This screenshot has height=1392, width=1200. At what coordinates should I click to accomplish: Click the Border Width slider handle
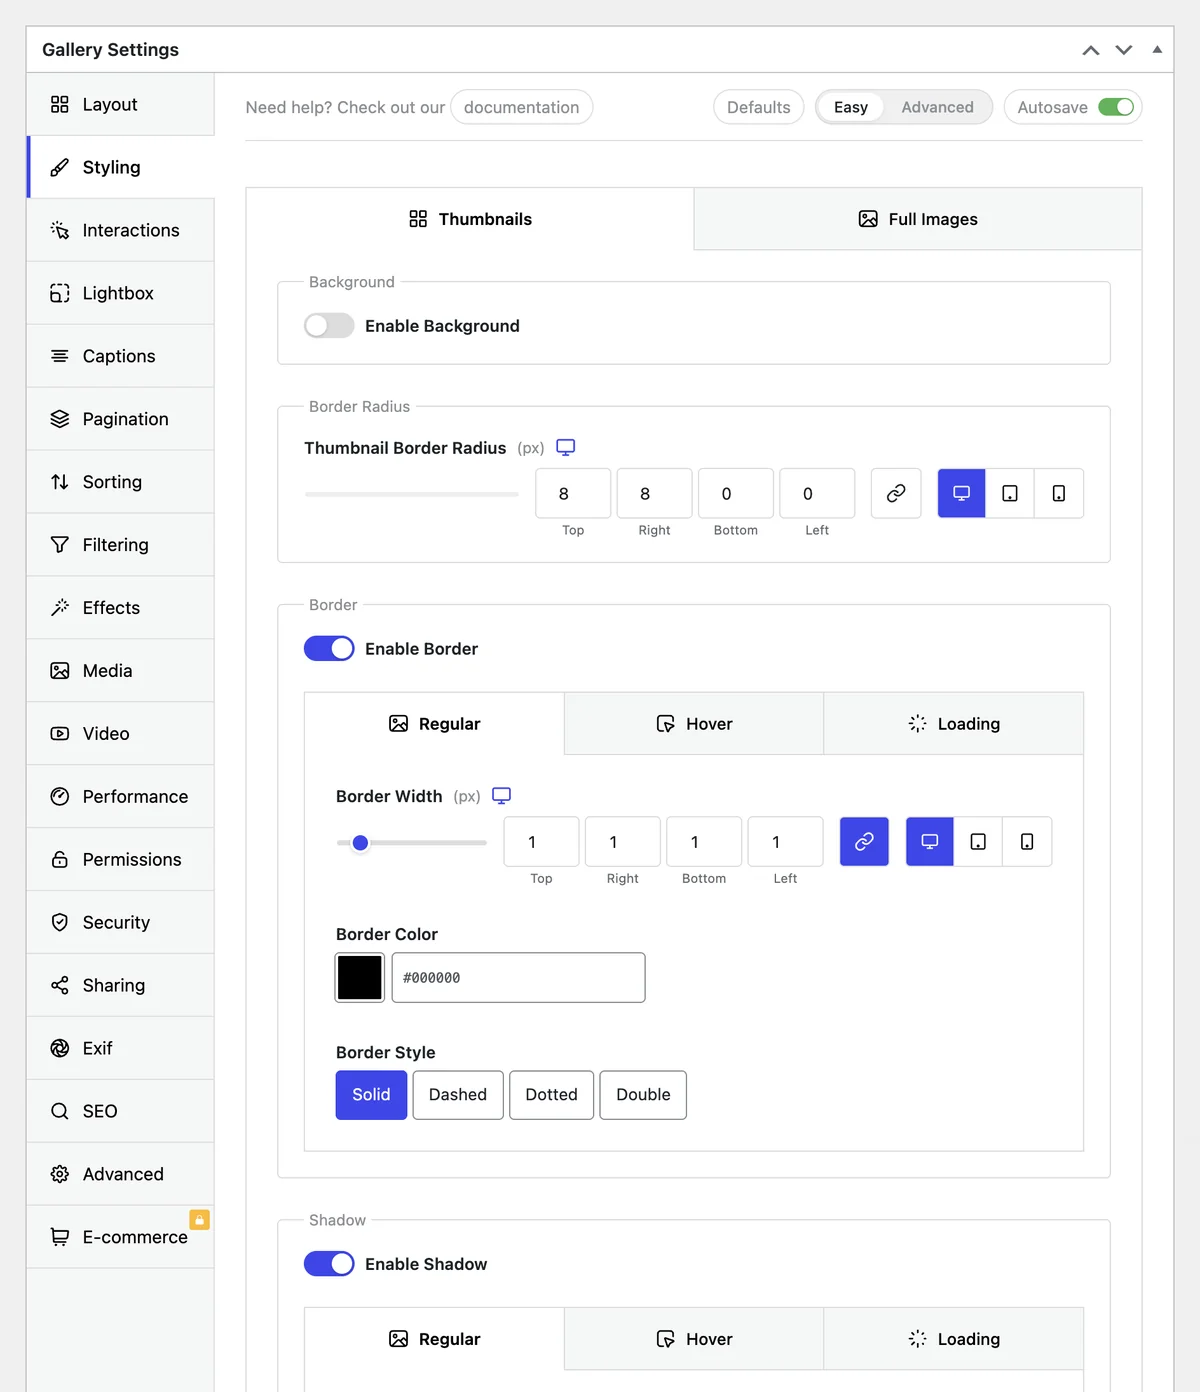click(x=361, y=843)
